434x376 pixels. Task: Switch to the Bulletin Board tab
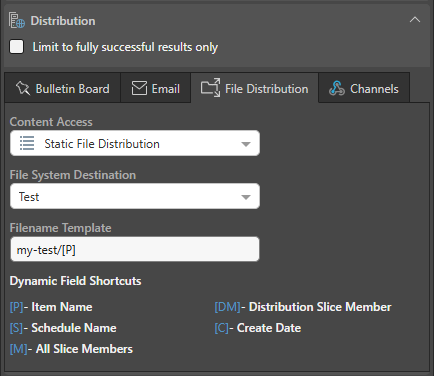point(62,88)
